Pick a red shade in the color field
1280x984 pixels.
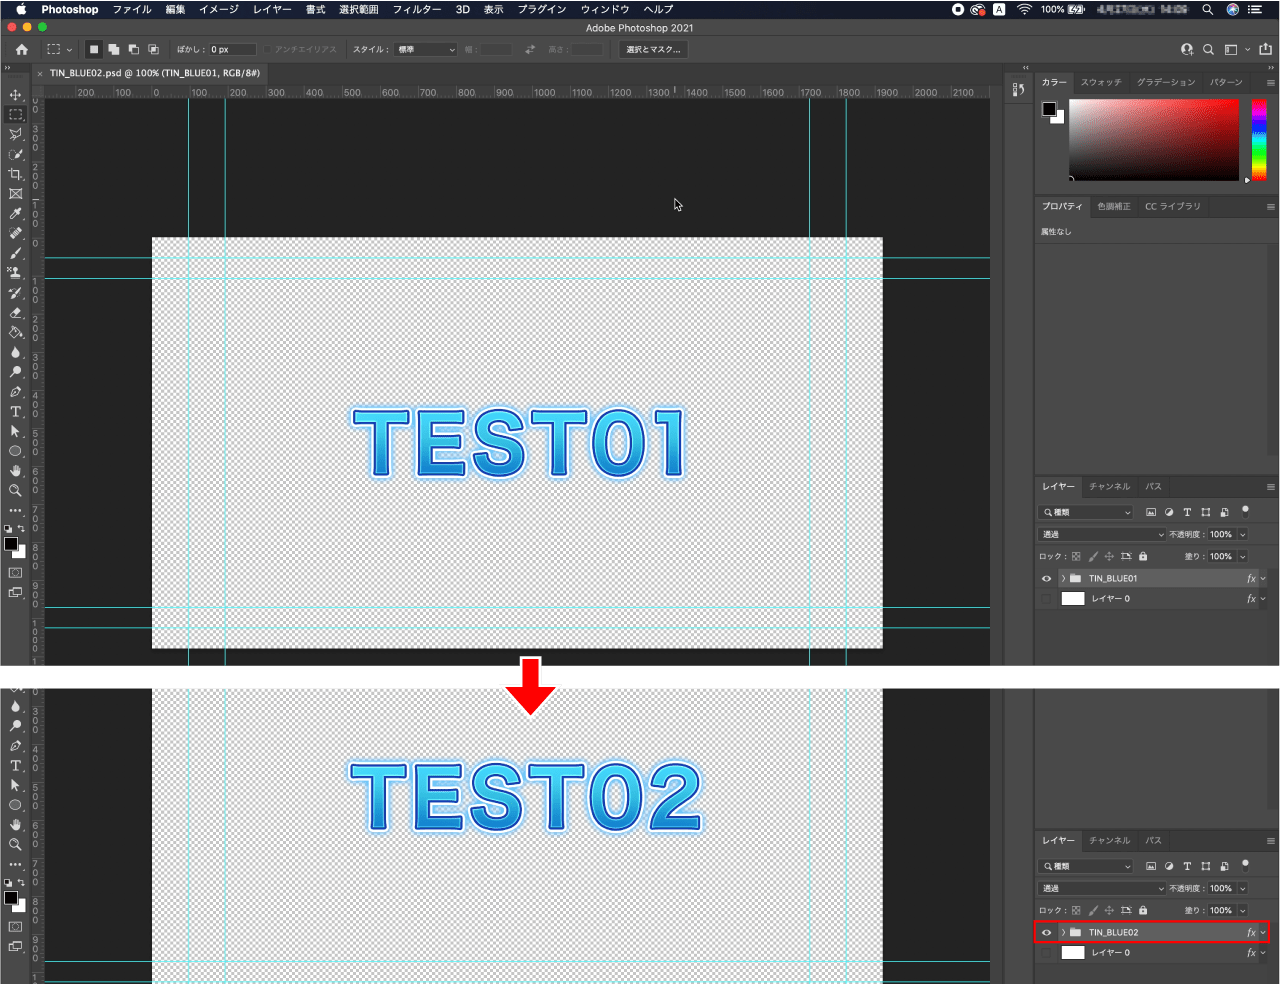click(1154, 140)
